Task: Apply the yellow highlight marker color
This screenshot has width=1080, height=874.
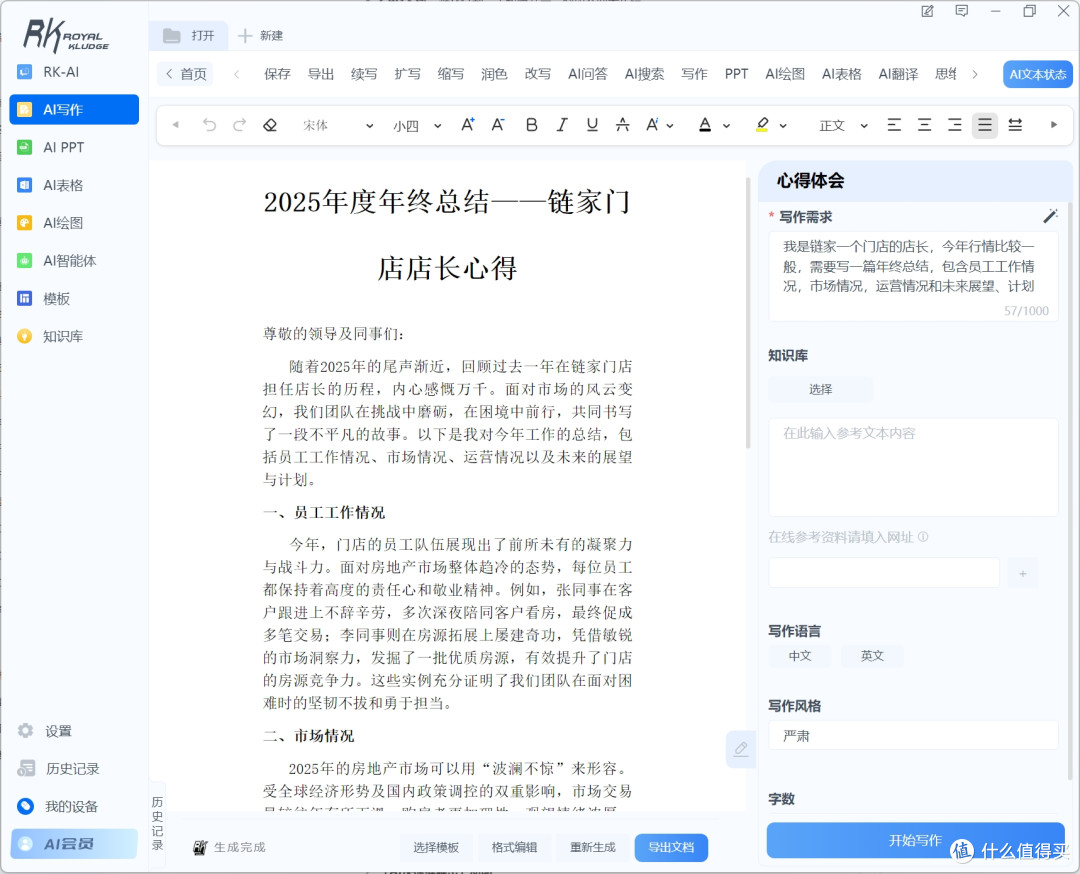Action: 762,125
